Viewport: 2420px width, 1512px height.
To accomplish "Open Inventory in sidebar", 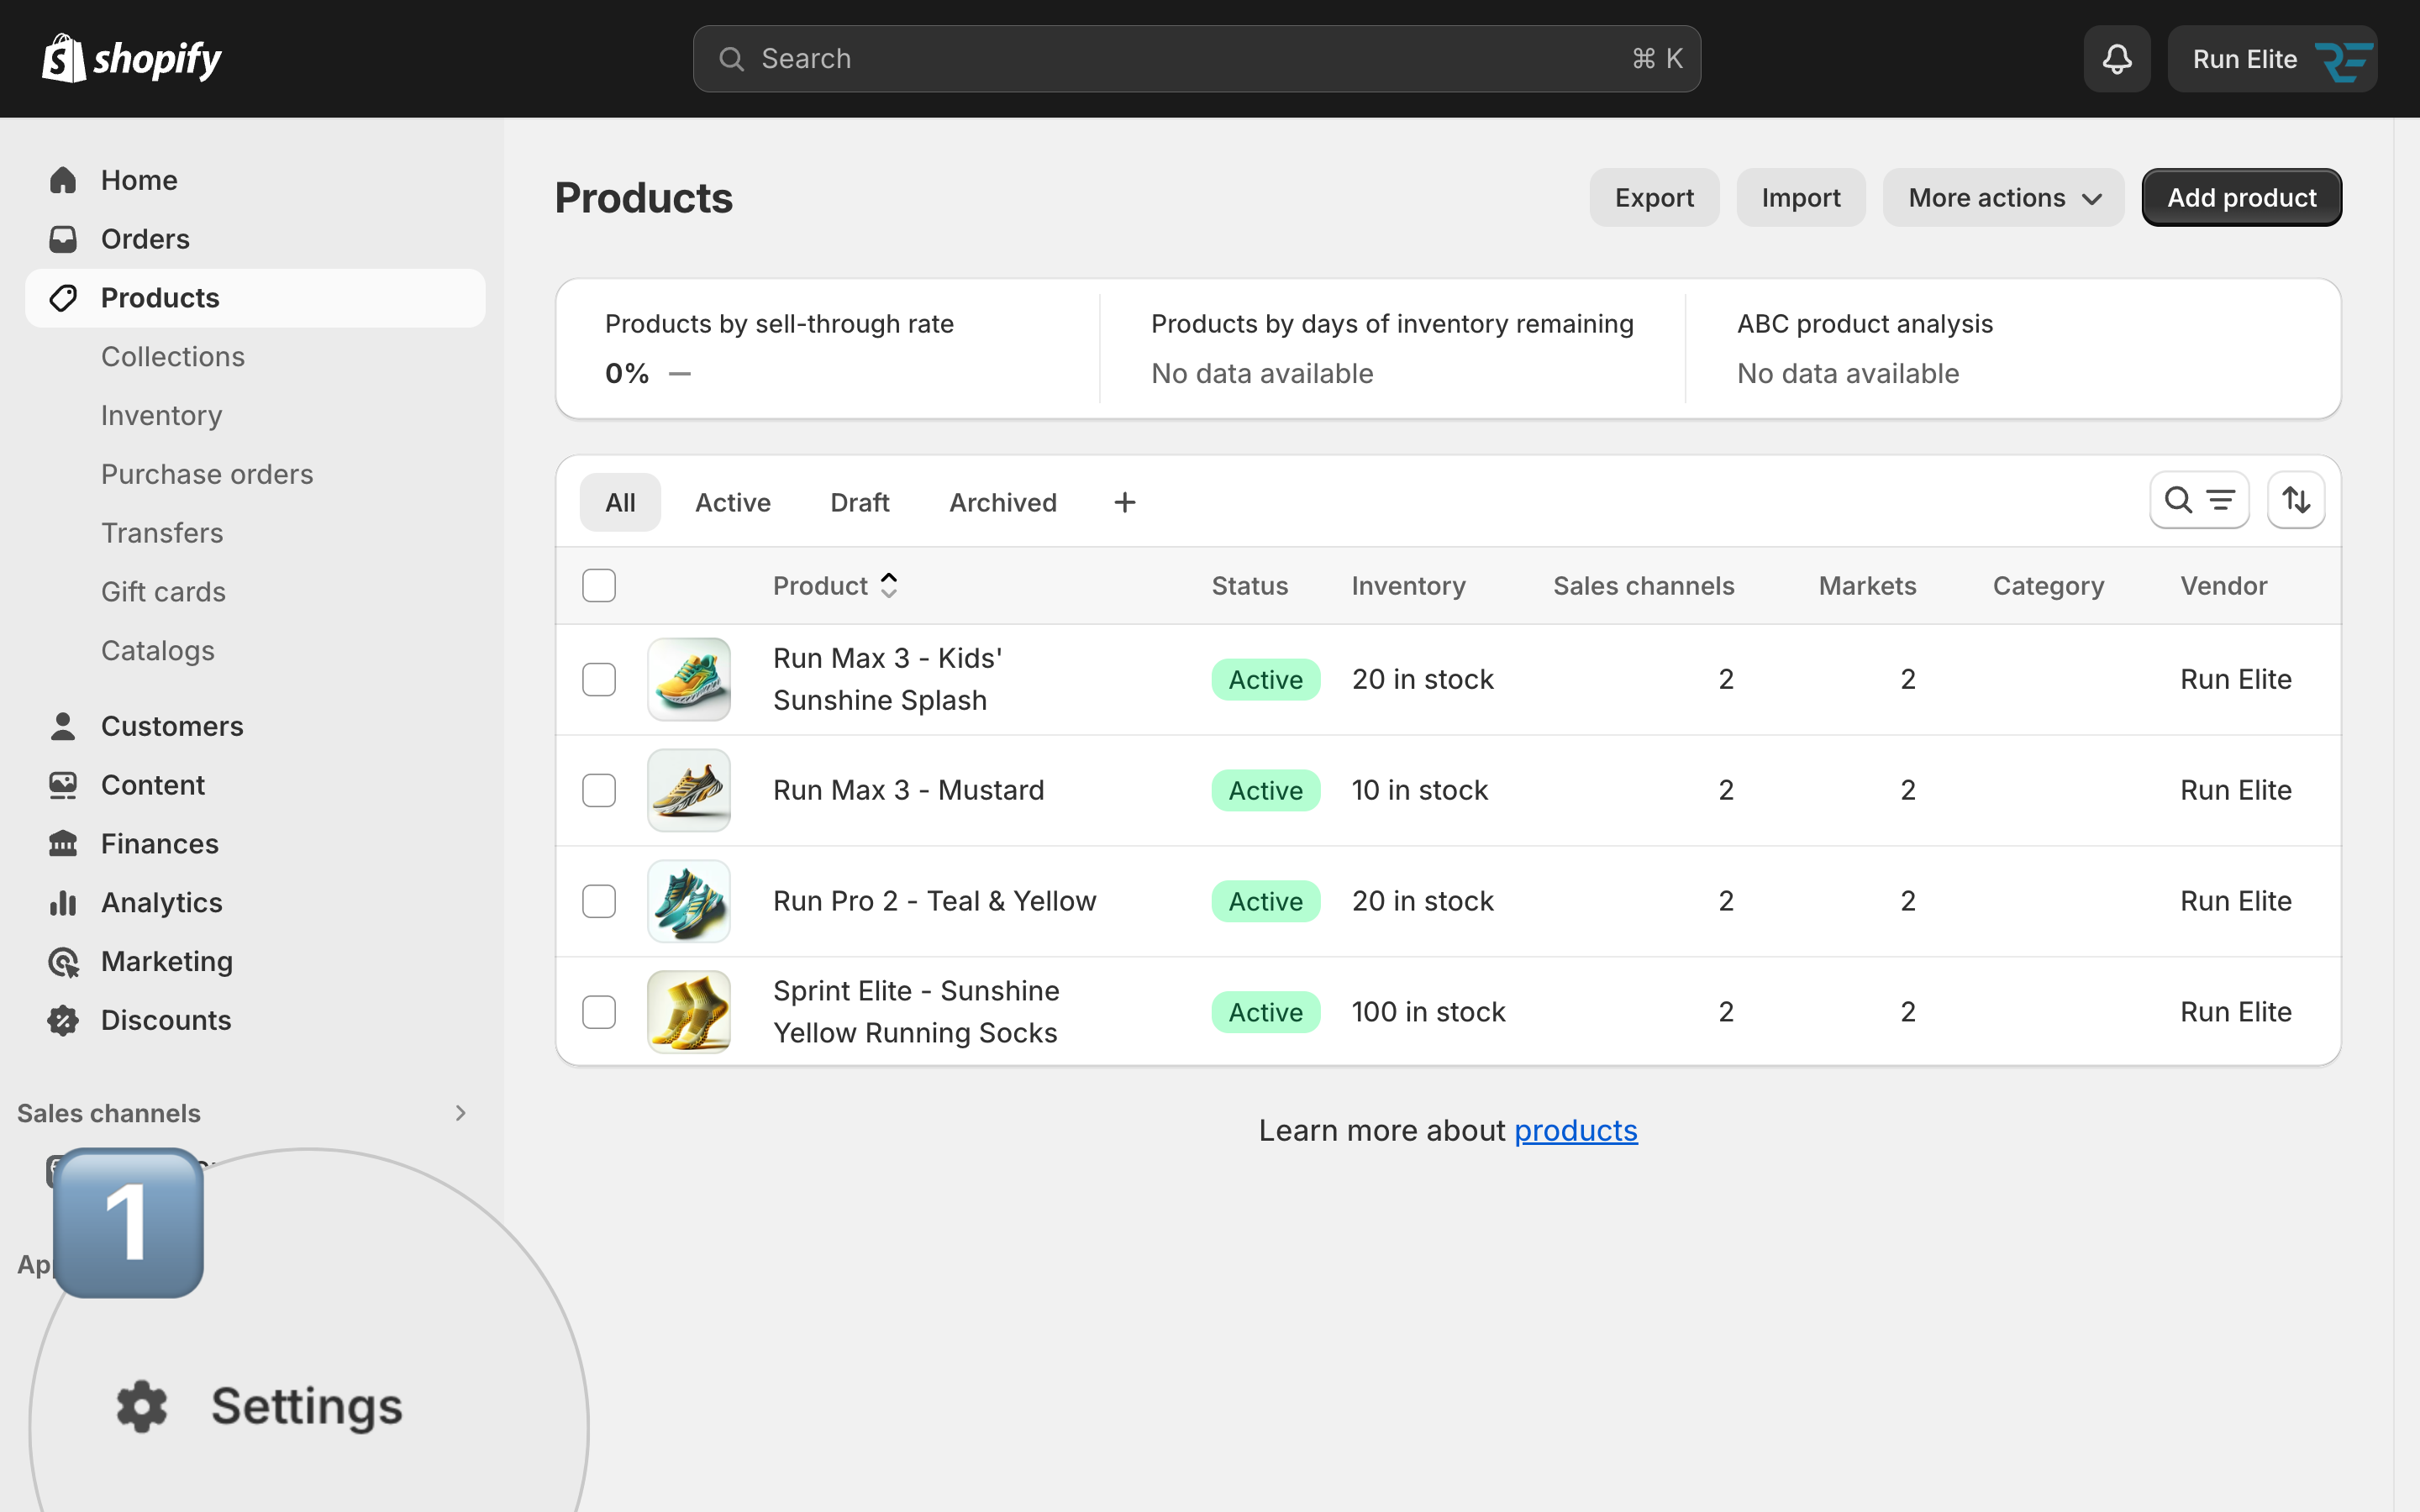I will point(162,416).
